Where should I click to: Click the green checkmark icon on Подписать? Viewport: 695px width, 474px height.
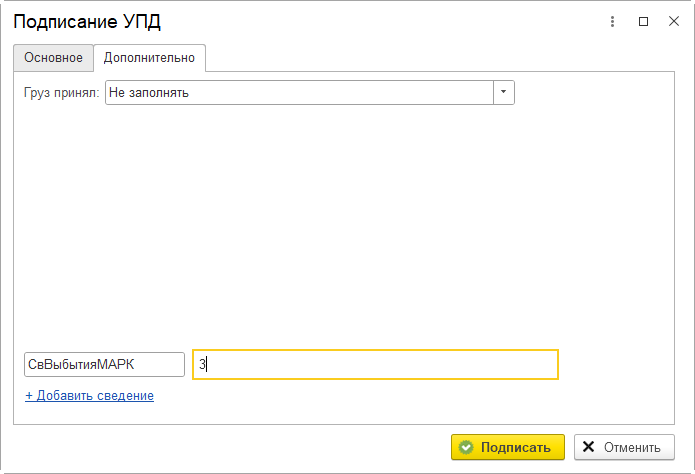click(466, 447)
